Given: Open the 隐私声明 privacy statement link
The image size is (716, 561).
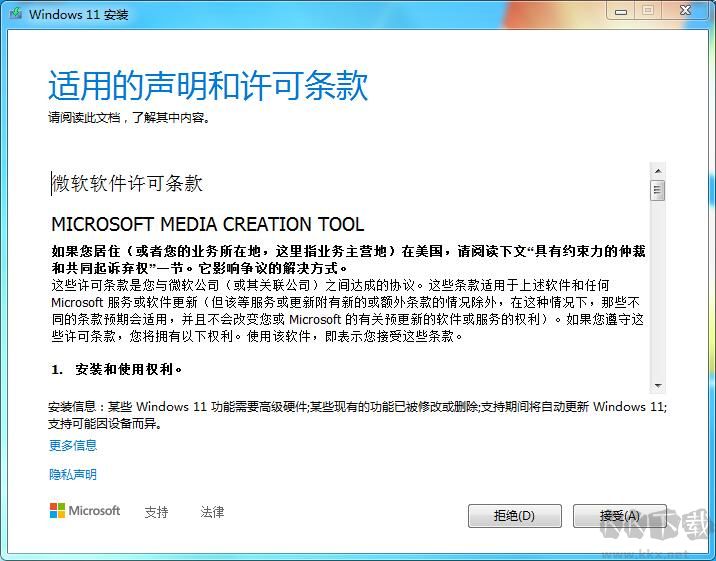Looking at the screenshot, I should (73, 474).
